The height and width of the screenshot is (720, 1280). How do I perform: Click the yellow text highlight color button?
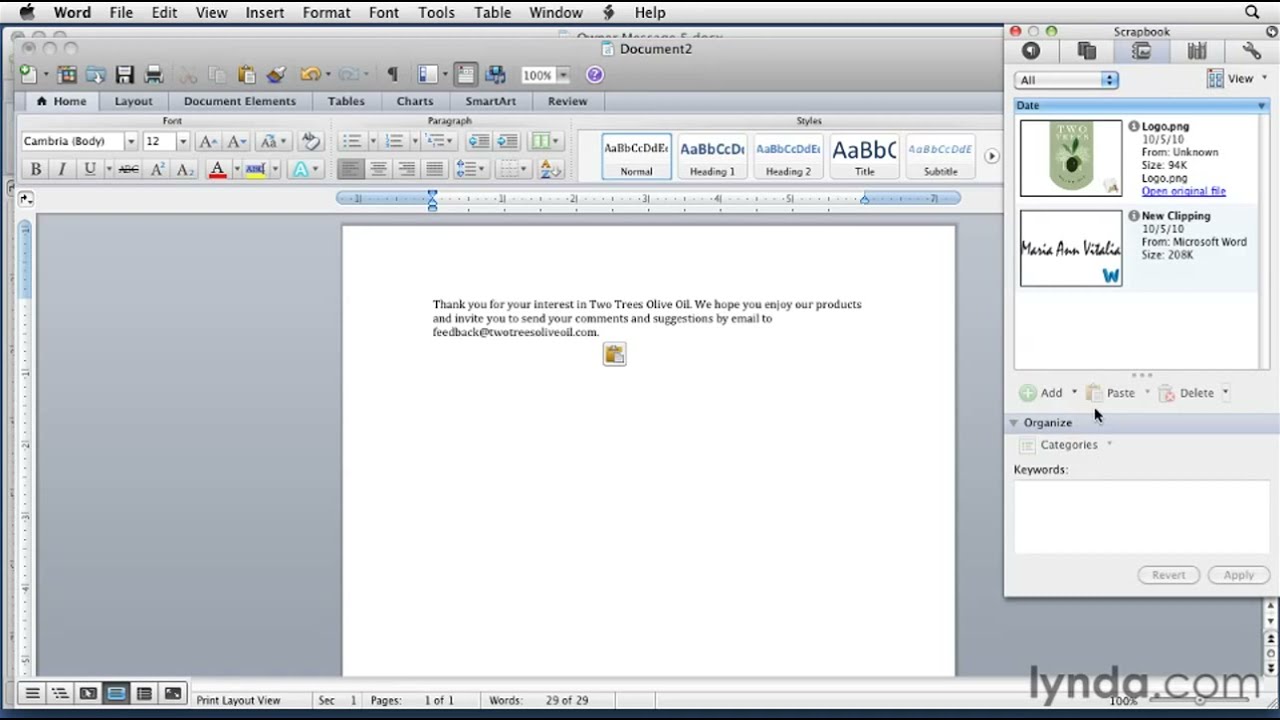pos(255,169)
